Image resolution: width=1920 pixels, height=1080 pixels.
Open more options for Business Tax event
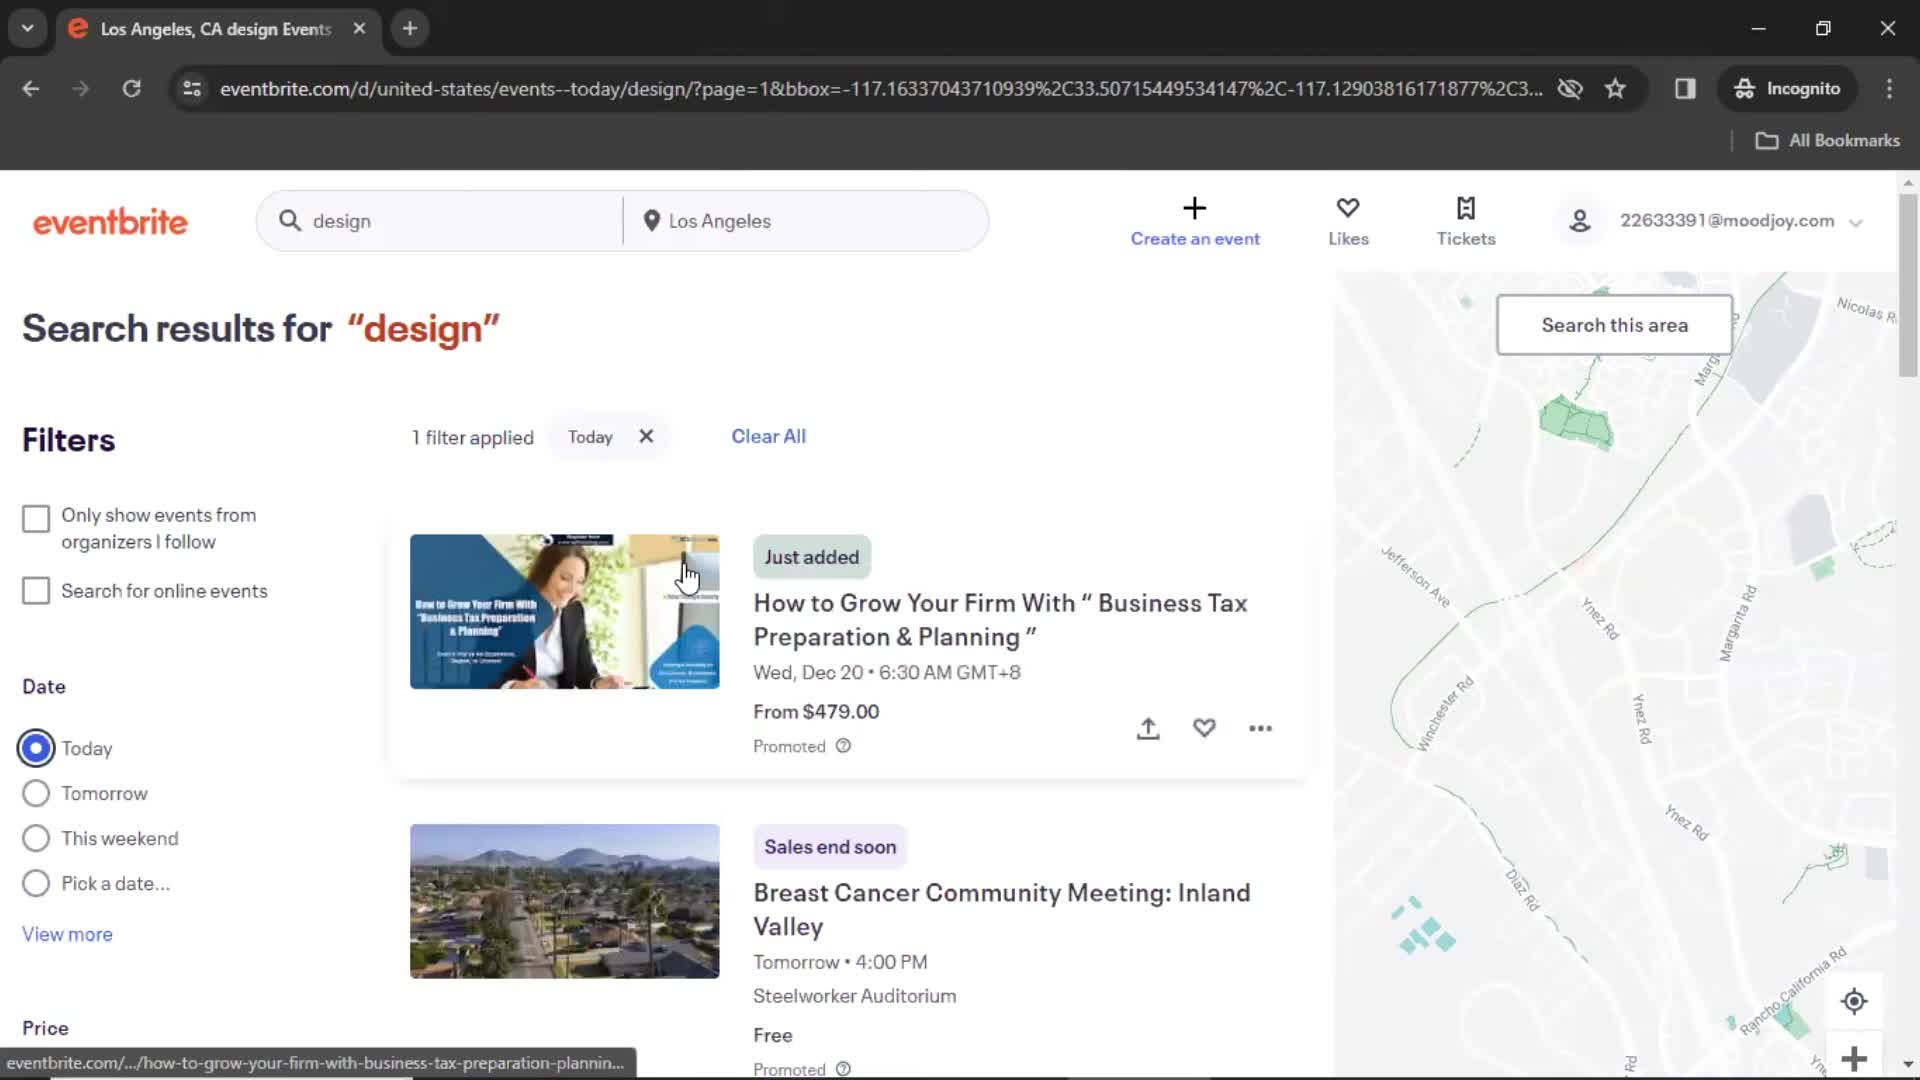1260,729
